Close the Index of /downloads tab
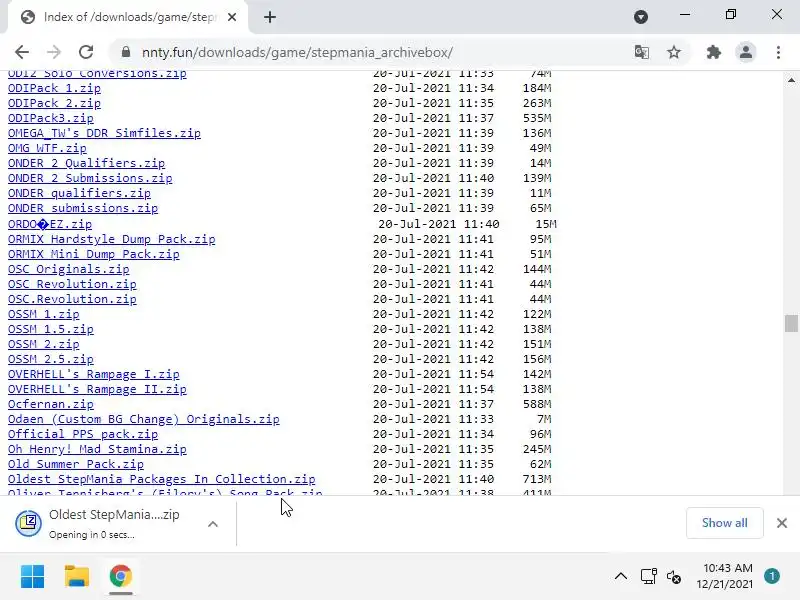Image resolution: width=800 pixels, height=600 pixels. 232,17
